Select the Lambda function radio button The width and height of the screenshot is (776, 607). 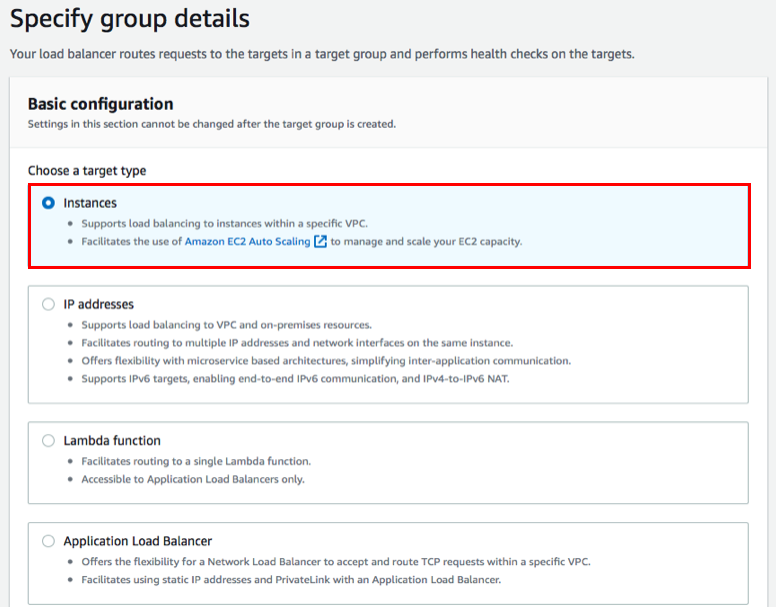pyautogui.click(x=48, y=440)
